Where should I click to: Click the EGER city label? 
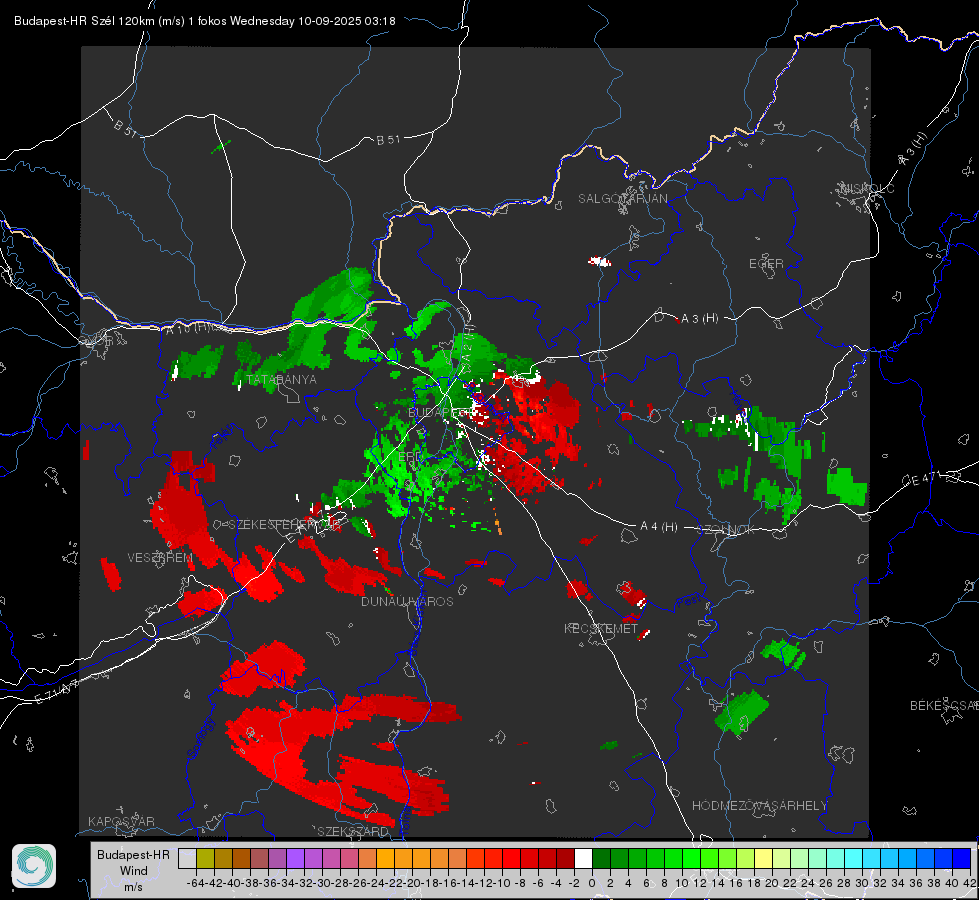[766, 264]
